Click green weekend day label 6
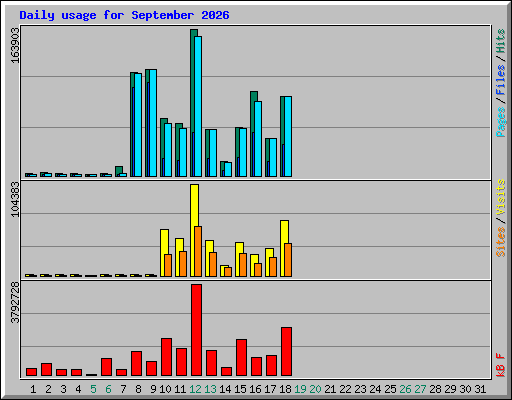 coord(108,389)
